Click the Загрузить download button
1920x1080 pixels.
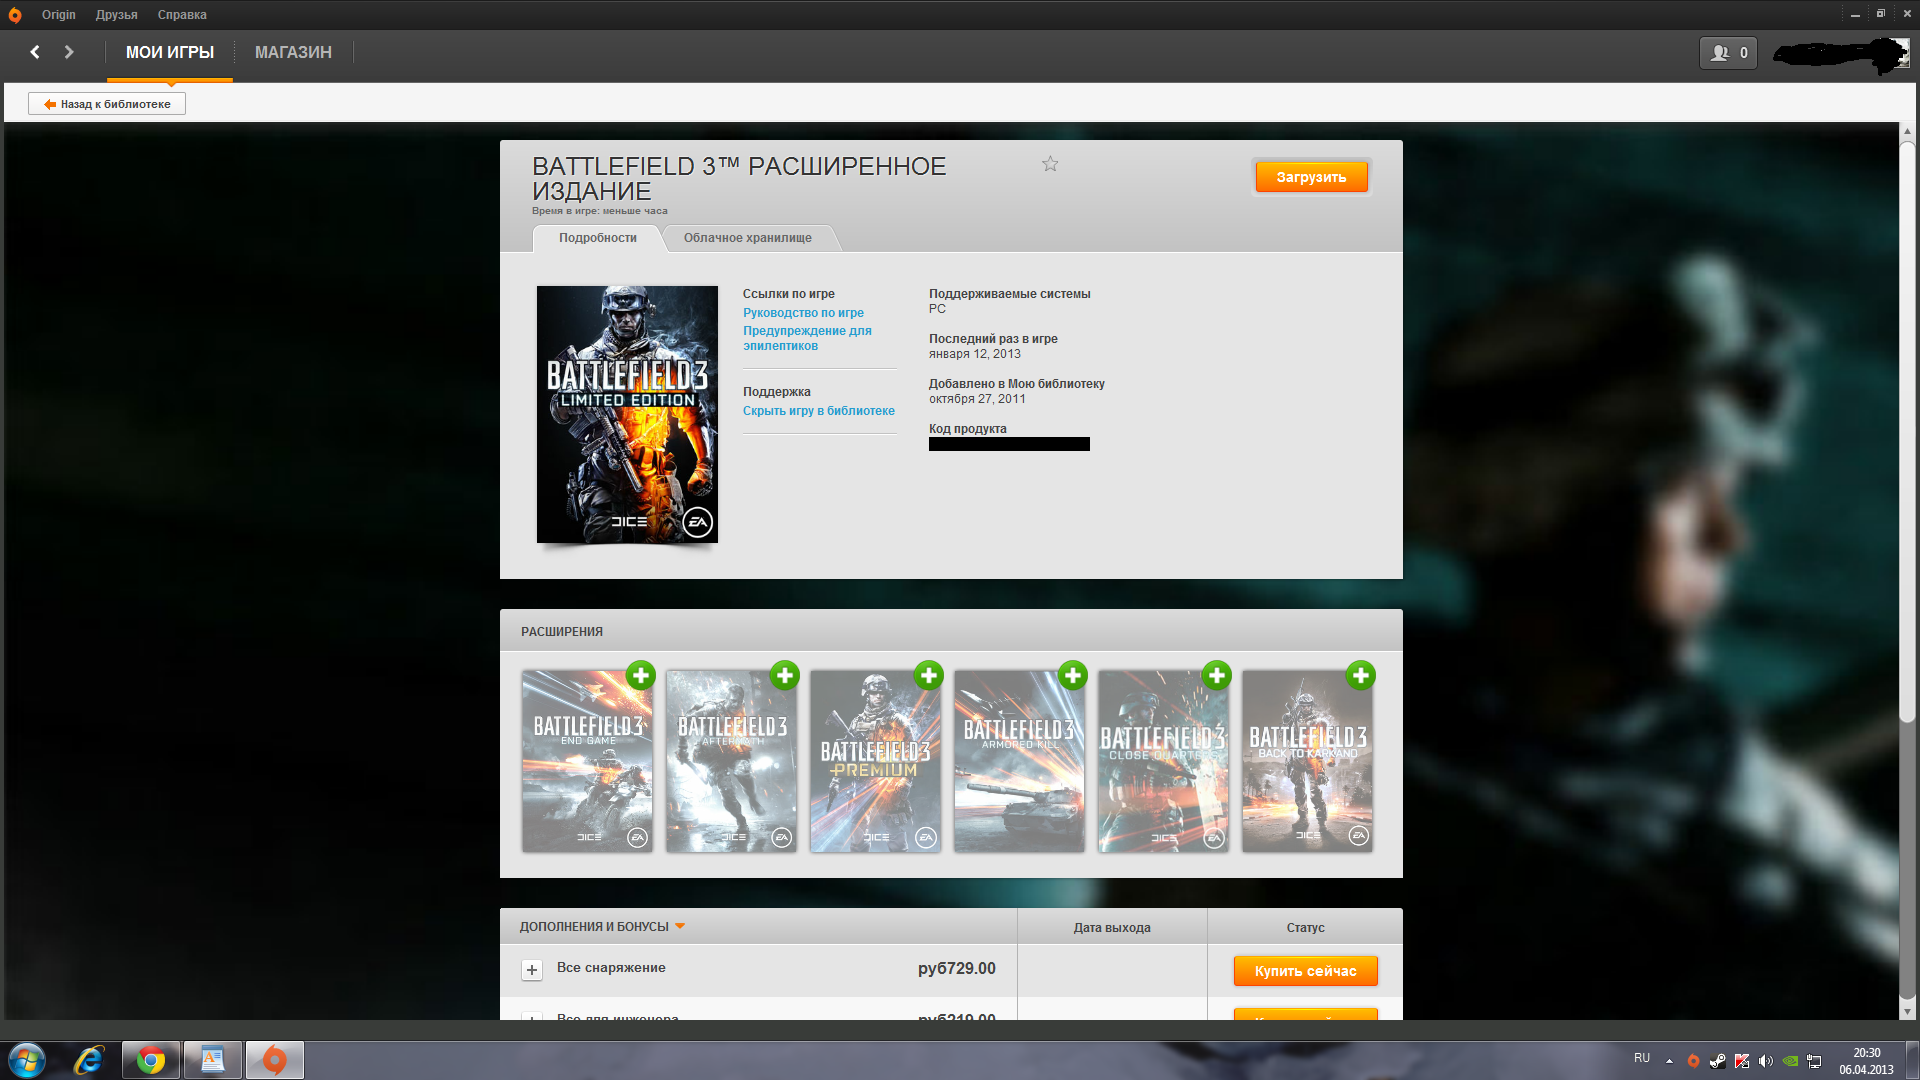point(1311,177)
